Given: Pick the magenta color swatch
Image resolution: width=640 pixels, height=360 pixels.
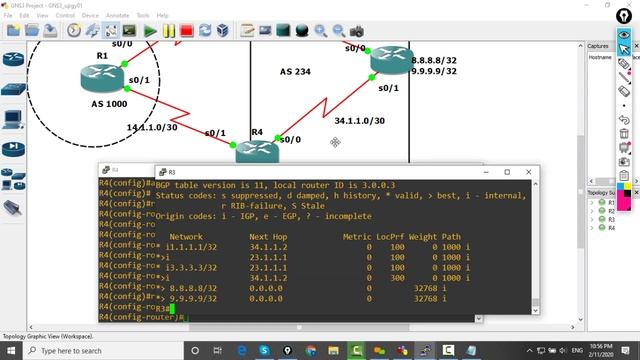Looking at the screenshot, I should pos(622,201).
